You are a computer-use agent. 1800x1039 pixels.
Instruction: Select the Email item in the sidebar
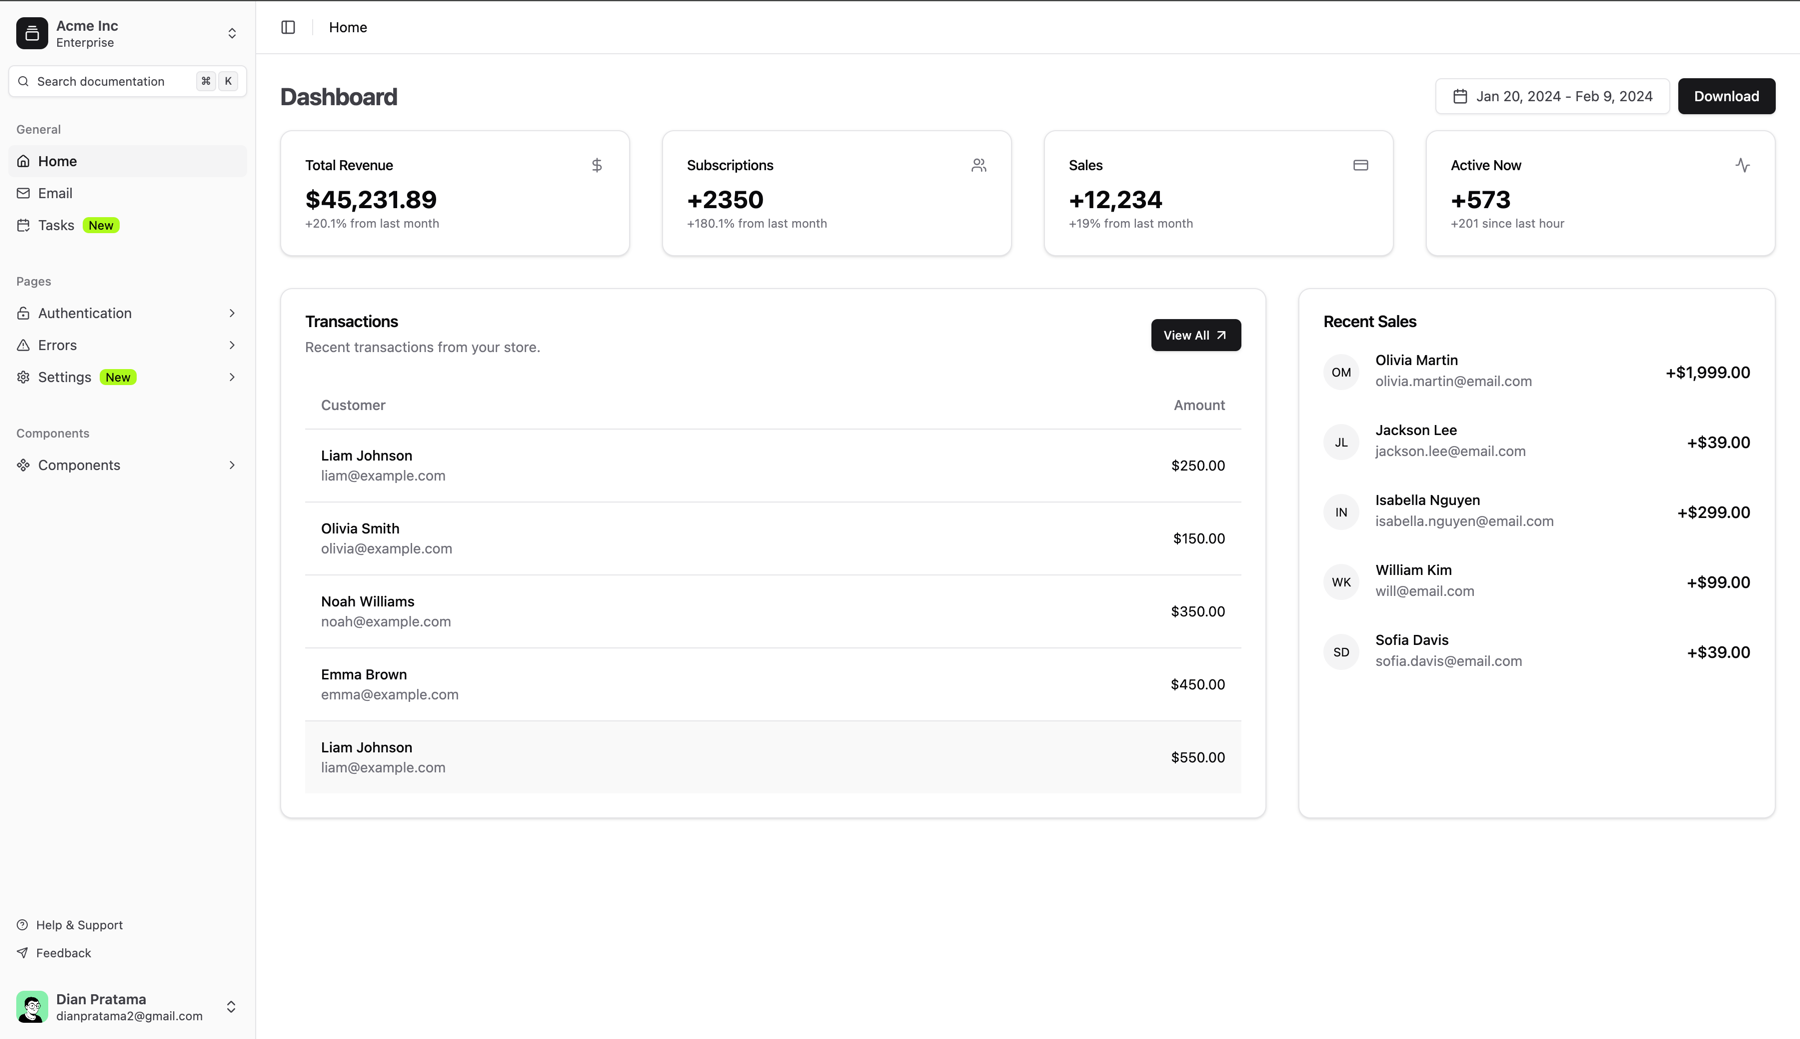coord(56,193)
